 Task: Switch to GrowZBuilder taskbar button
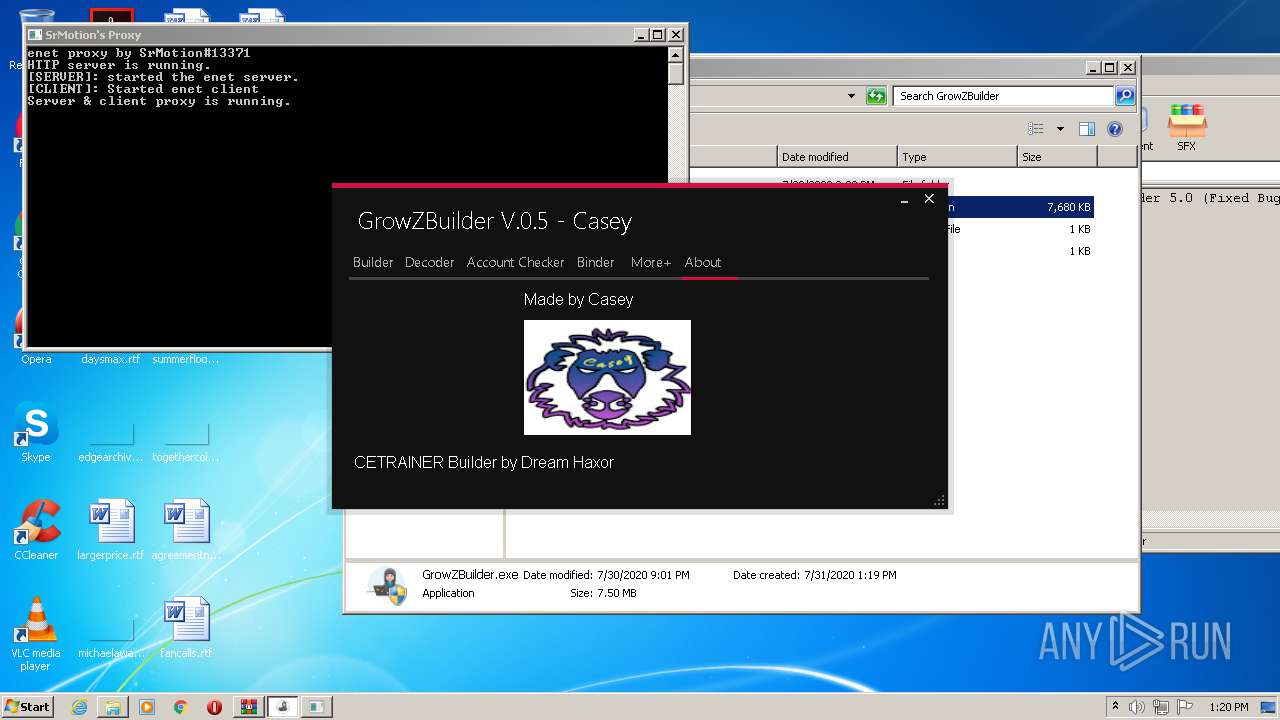pos(283,707)
